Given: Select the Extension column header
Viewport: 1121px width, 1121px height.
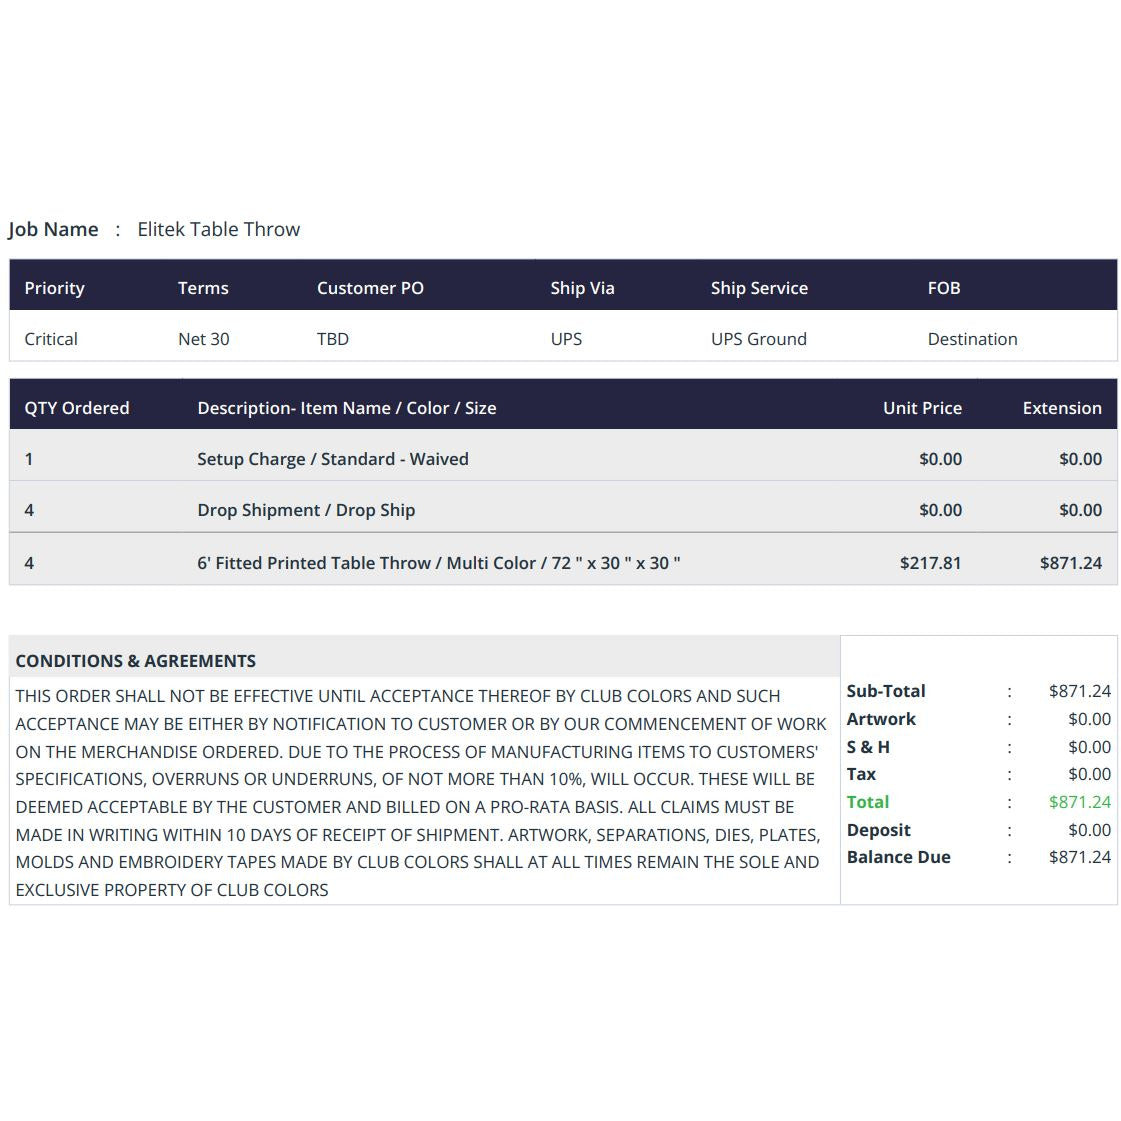Looking at the screenshot, I should tap(1062, 408).
